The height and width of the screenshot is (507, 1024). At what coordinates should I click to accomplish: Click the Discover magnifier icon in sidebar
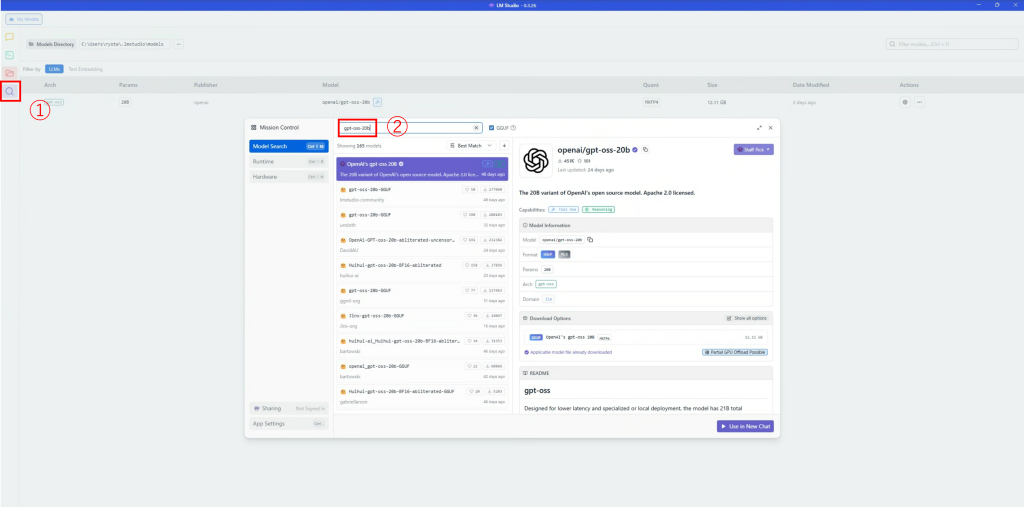[x=10, y=91]
